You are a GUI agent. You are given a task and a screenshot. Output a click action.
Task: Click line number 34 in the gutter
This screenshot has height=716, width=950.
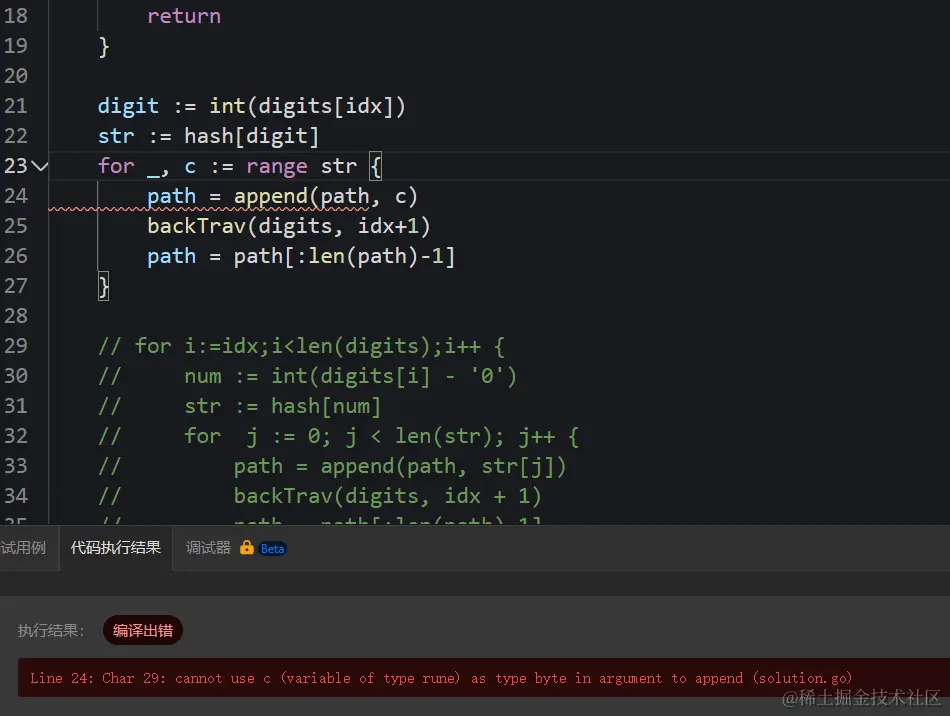tap(16, 496)
